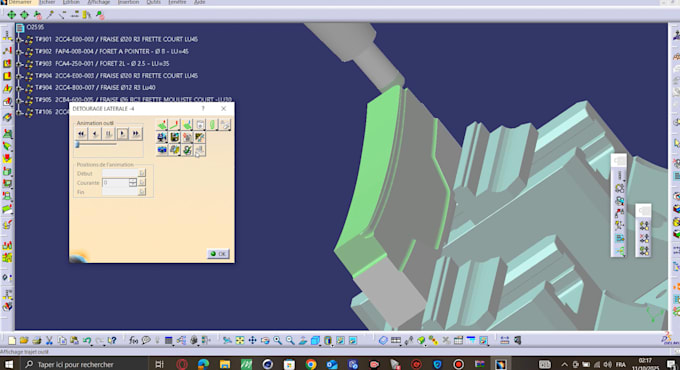Viewport: 680px width, 370px height.
Task: Click the Windows Start button
Action: pyautogui.click(x=9, y=364)
